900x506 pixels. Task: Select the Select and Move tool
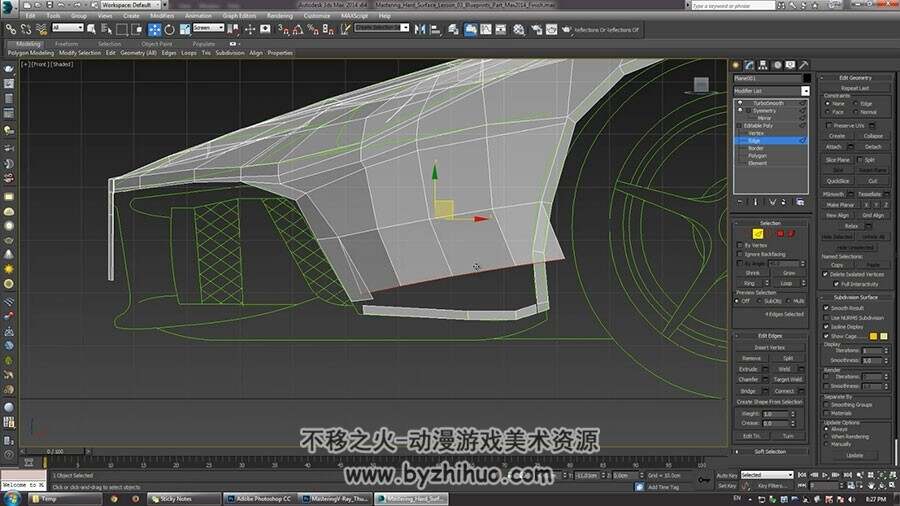(x=154, y=29)
